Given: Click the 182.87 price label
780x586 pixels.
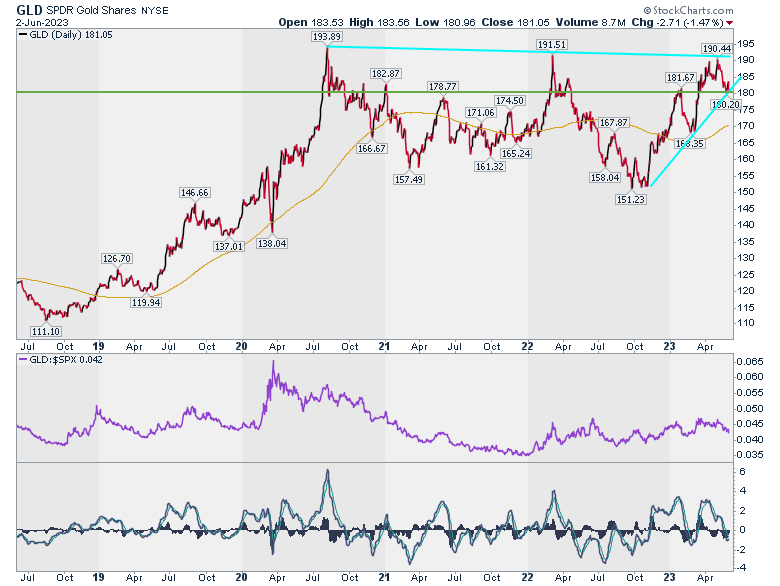Looking at the screenshot, I should [386, 74].
